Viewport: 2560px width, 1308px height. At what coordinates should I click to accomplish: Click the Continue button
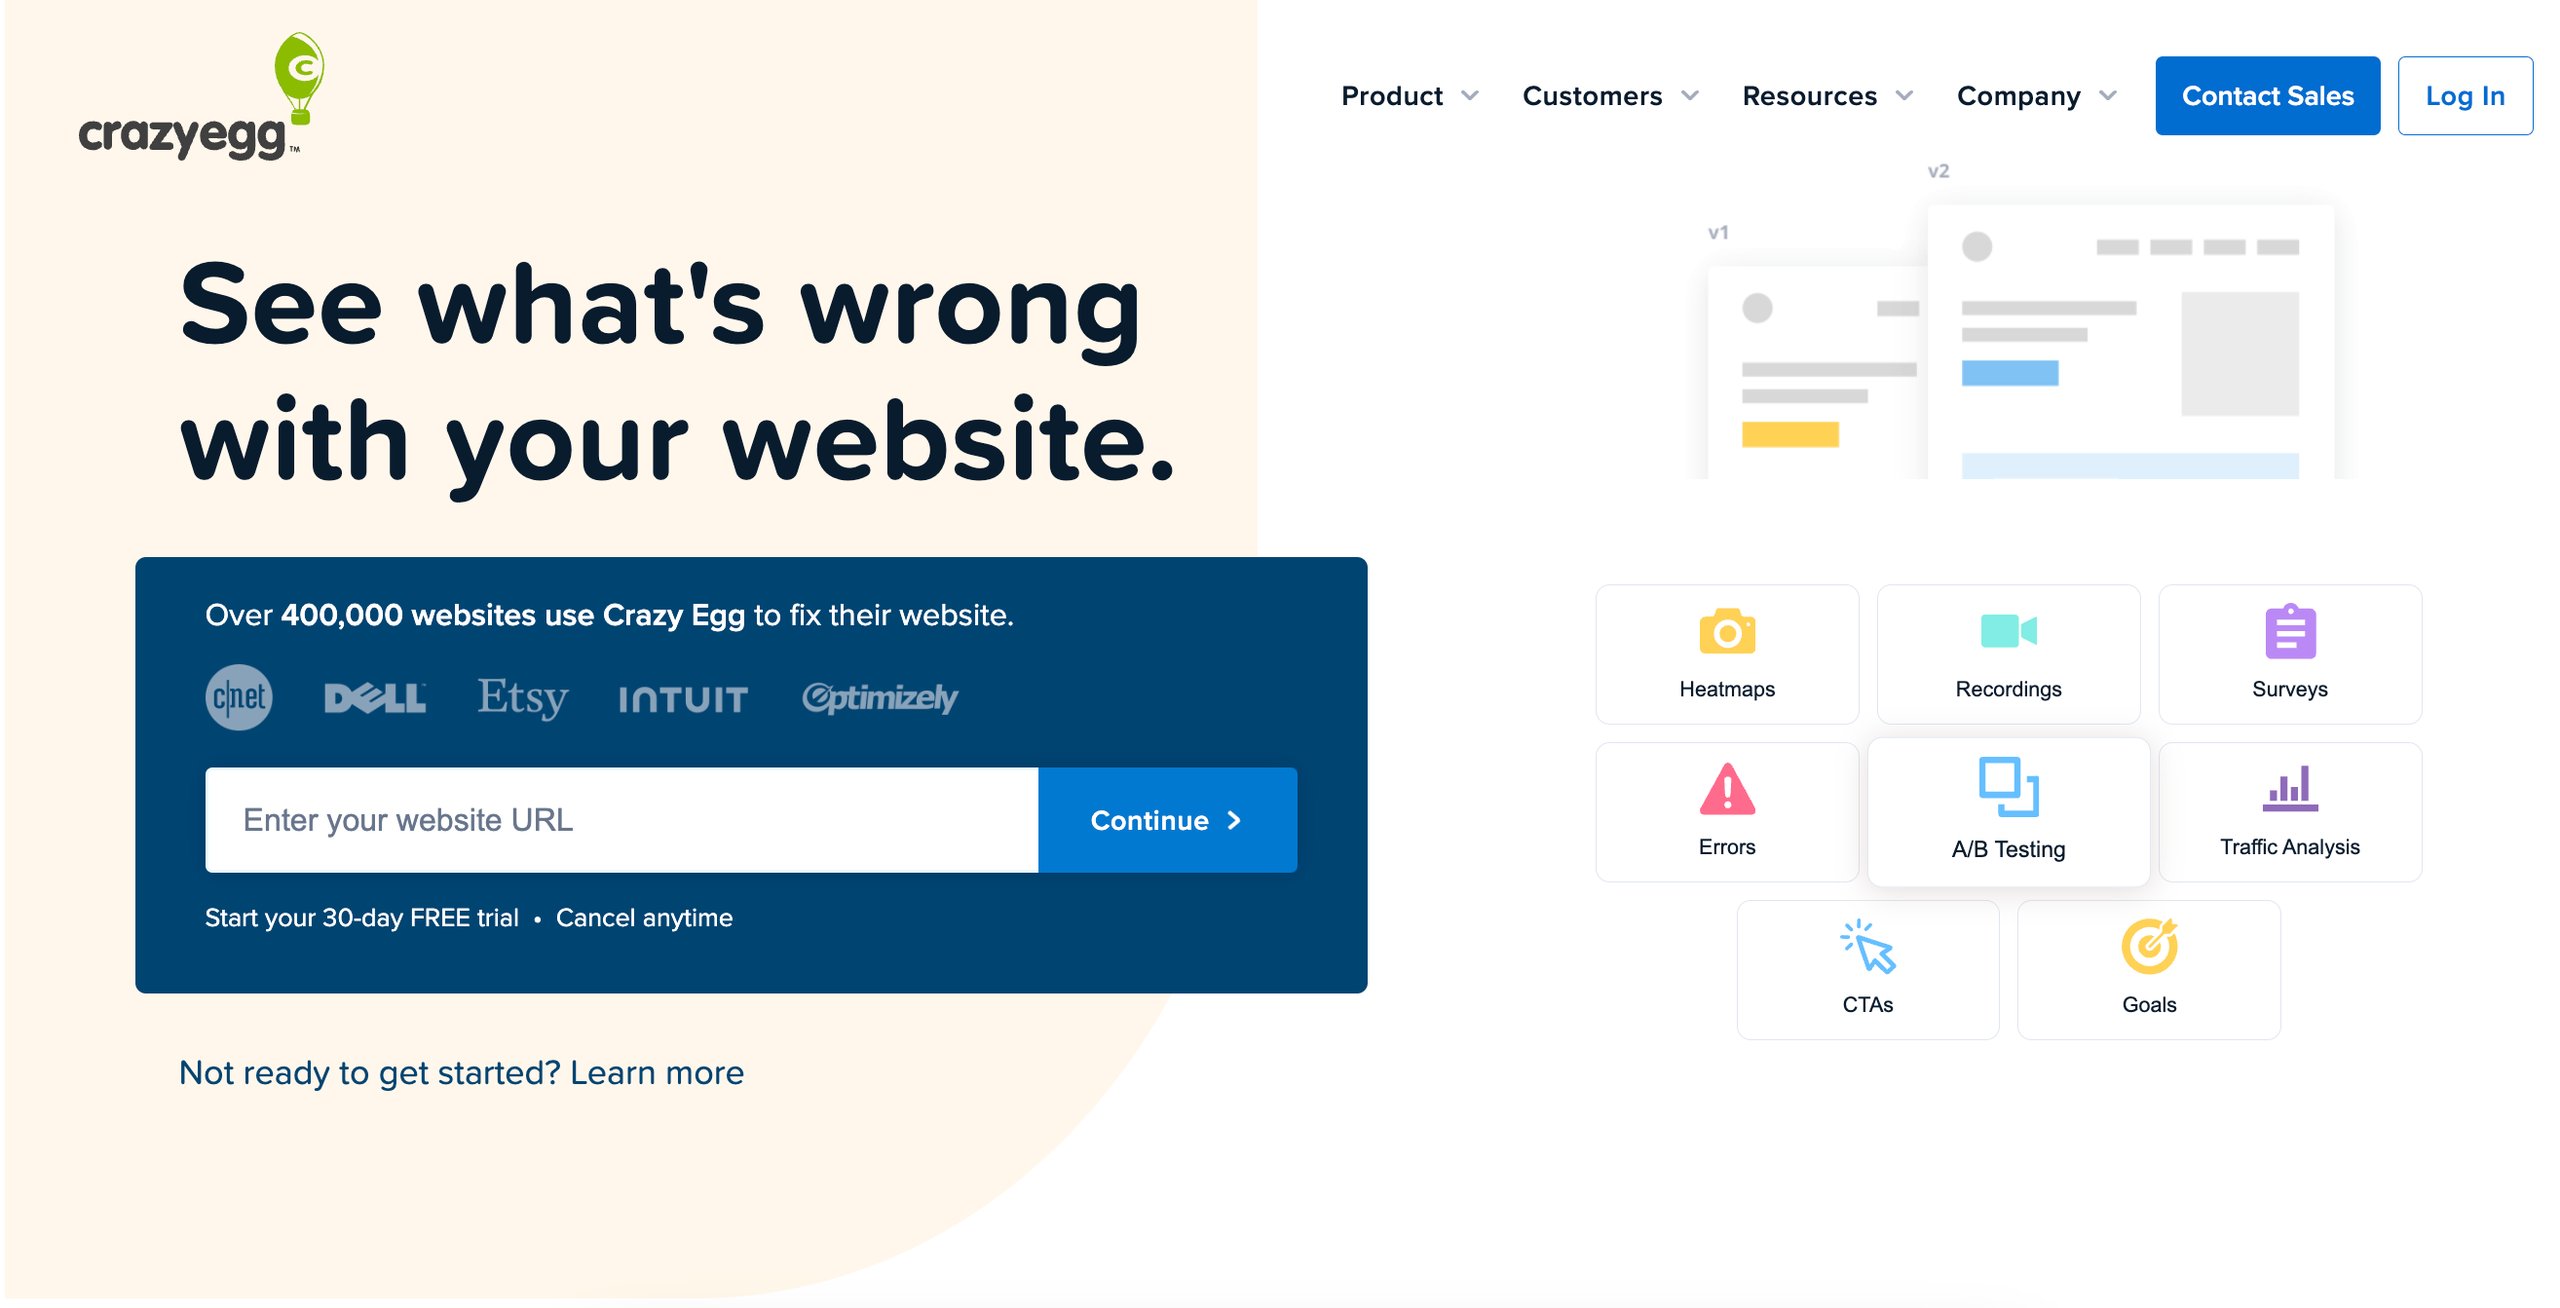1167,819
